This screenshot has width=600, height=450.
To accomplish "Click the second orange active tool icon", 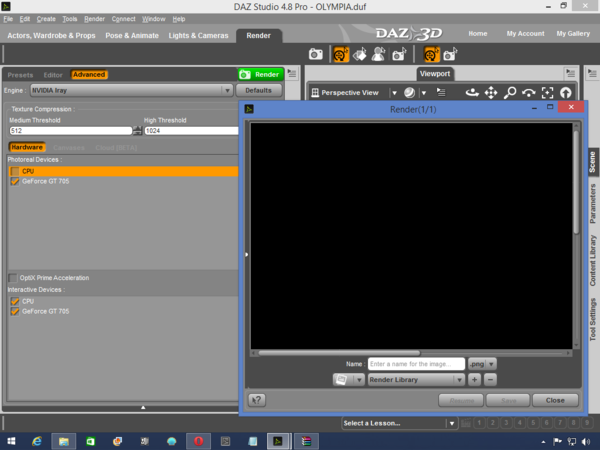I will [432, 54].
